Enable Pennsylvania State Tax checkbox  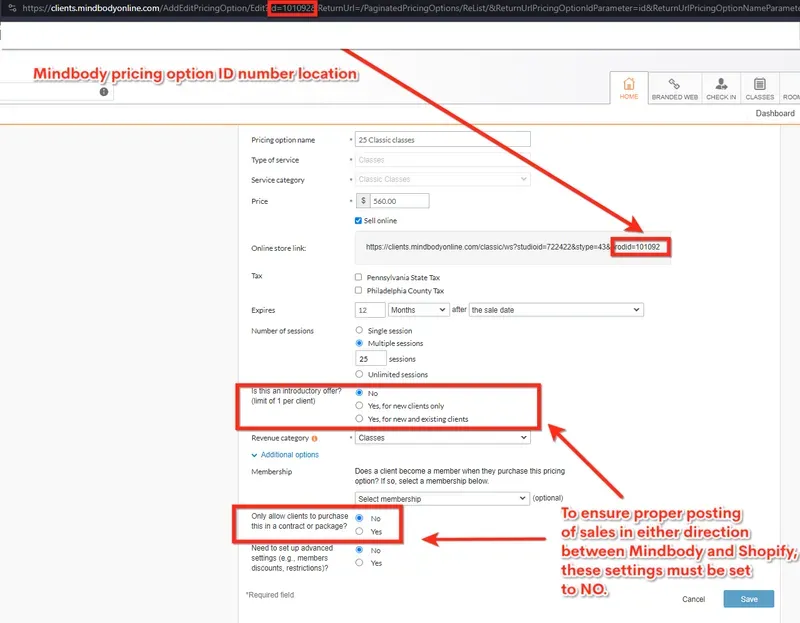(359, 277)
